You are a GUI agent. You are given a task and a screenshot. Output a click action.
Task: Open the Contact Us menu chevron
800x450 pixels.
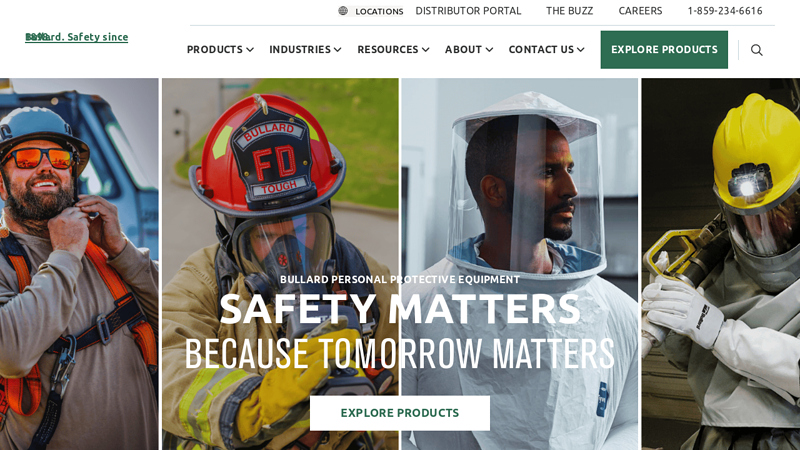click(x=581, y=49)
